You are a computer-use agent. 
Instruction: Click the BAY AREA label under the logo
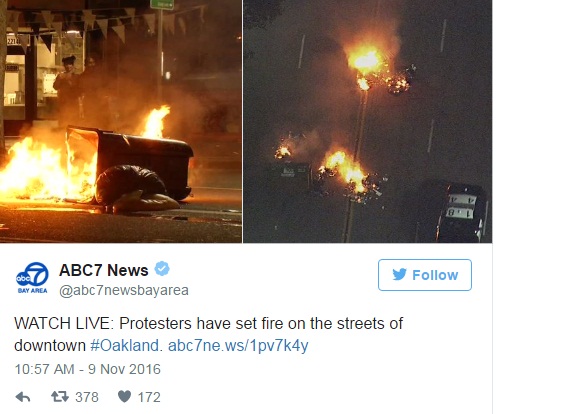[x=32, y=290]
